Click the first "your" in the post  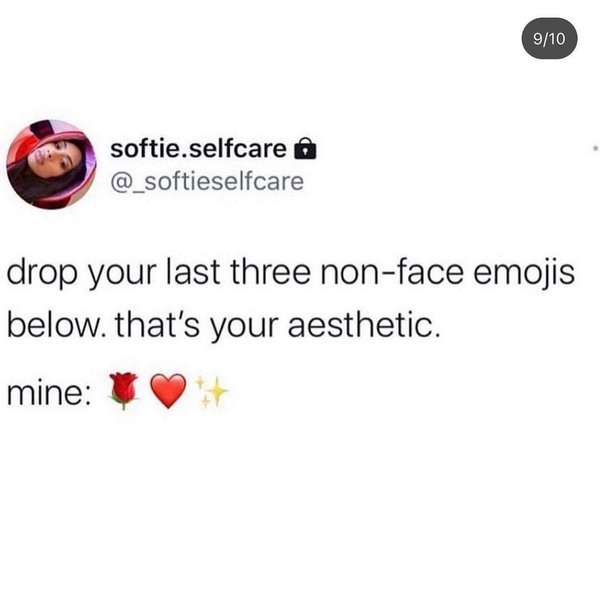point(122,276)
